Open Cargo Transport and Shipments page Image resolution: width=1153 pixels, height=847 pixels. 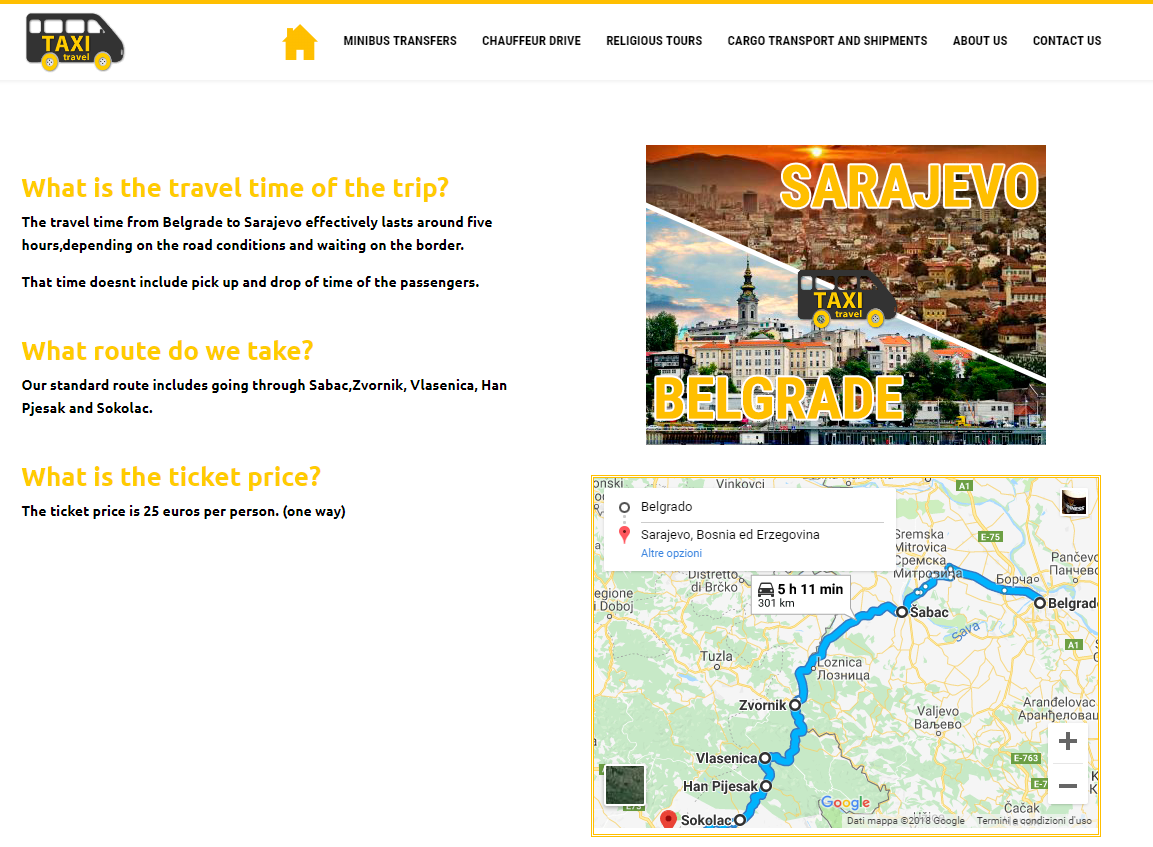click(827, 41)
